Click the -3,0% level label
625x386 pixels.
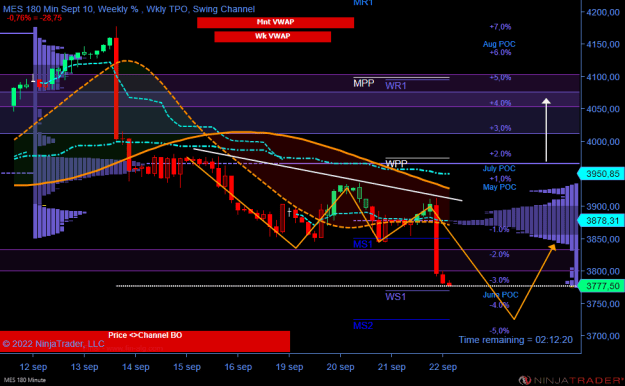point(499,280)
